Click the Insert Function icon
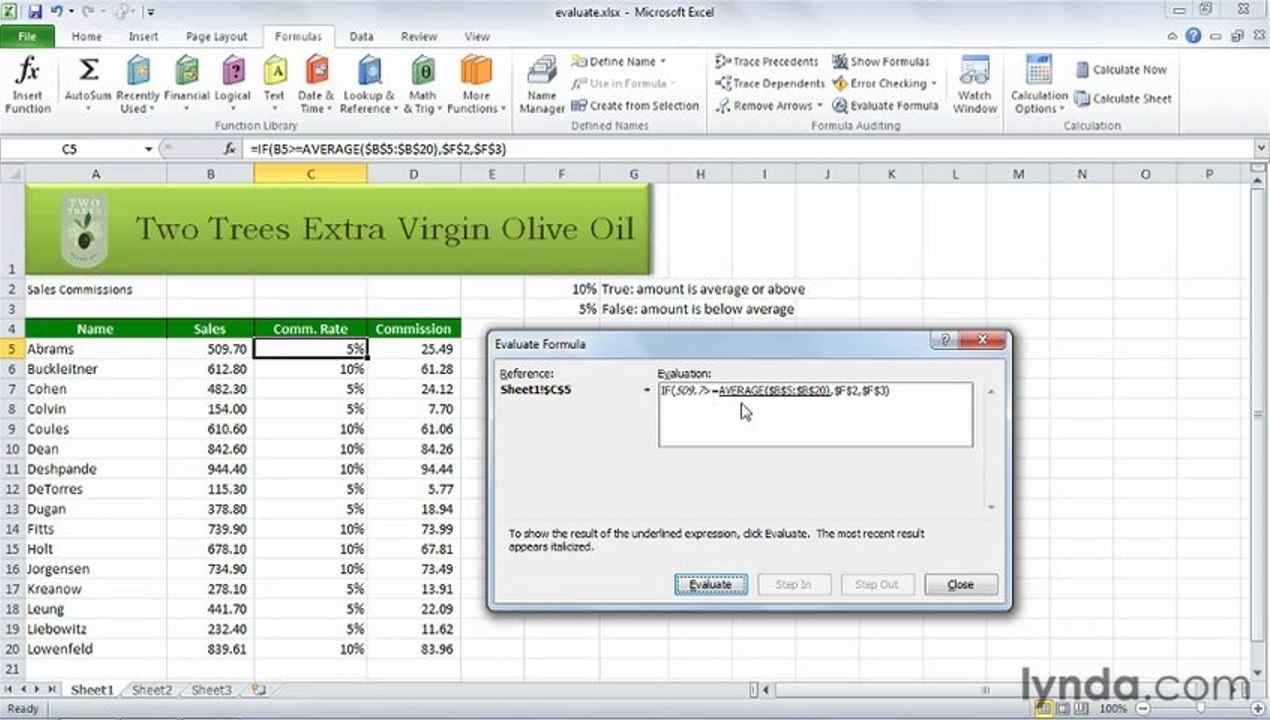 28,86
